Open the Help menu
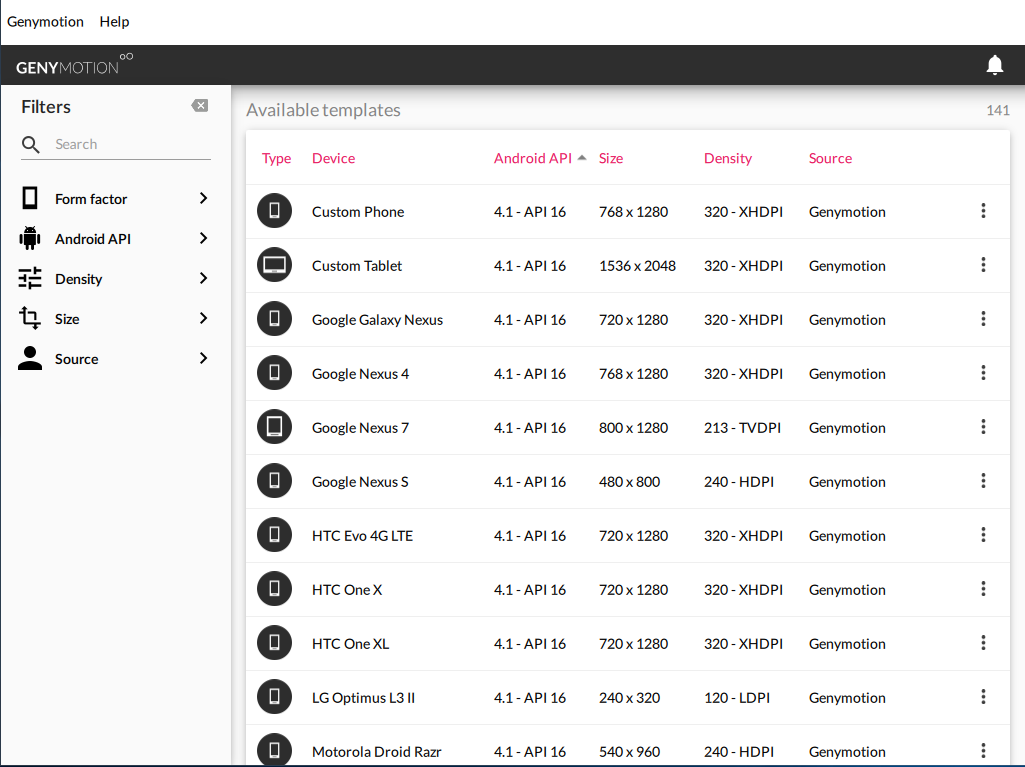This screenshot has height=767, width=1025. coord(114,22)
